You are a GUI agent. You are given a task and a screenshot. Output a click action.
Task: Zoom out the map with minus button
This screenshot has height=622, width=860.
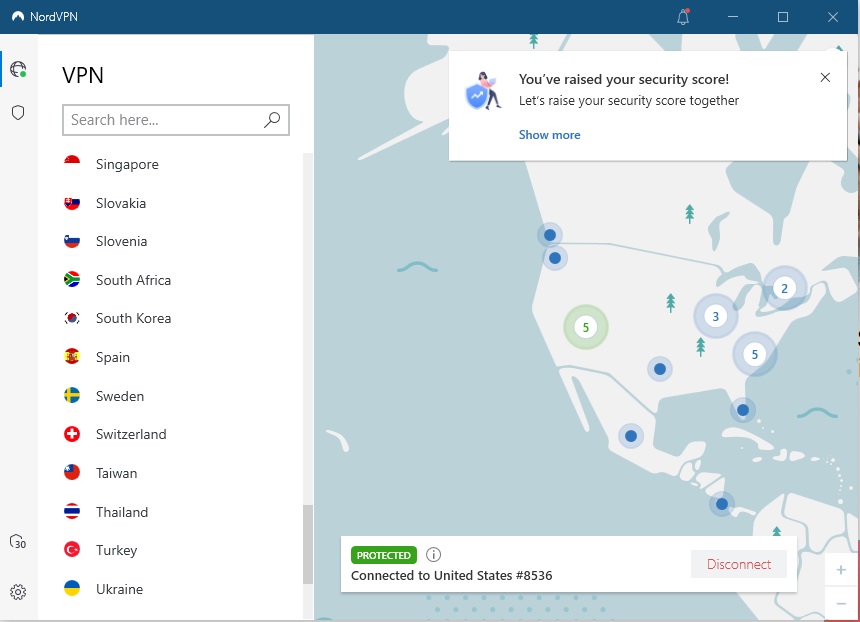(841, 603)
